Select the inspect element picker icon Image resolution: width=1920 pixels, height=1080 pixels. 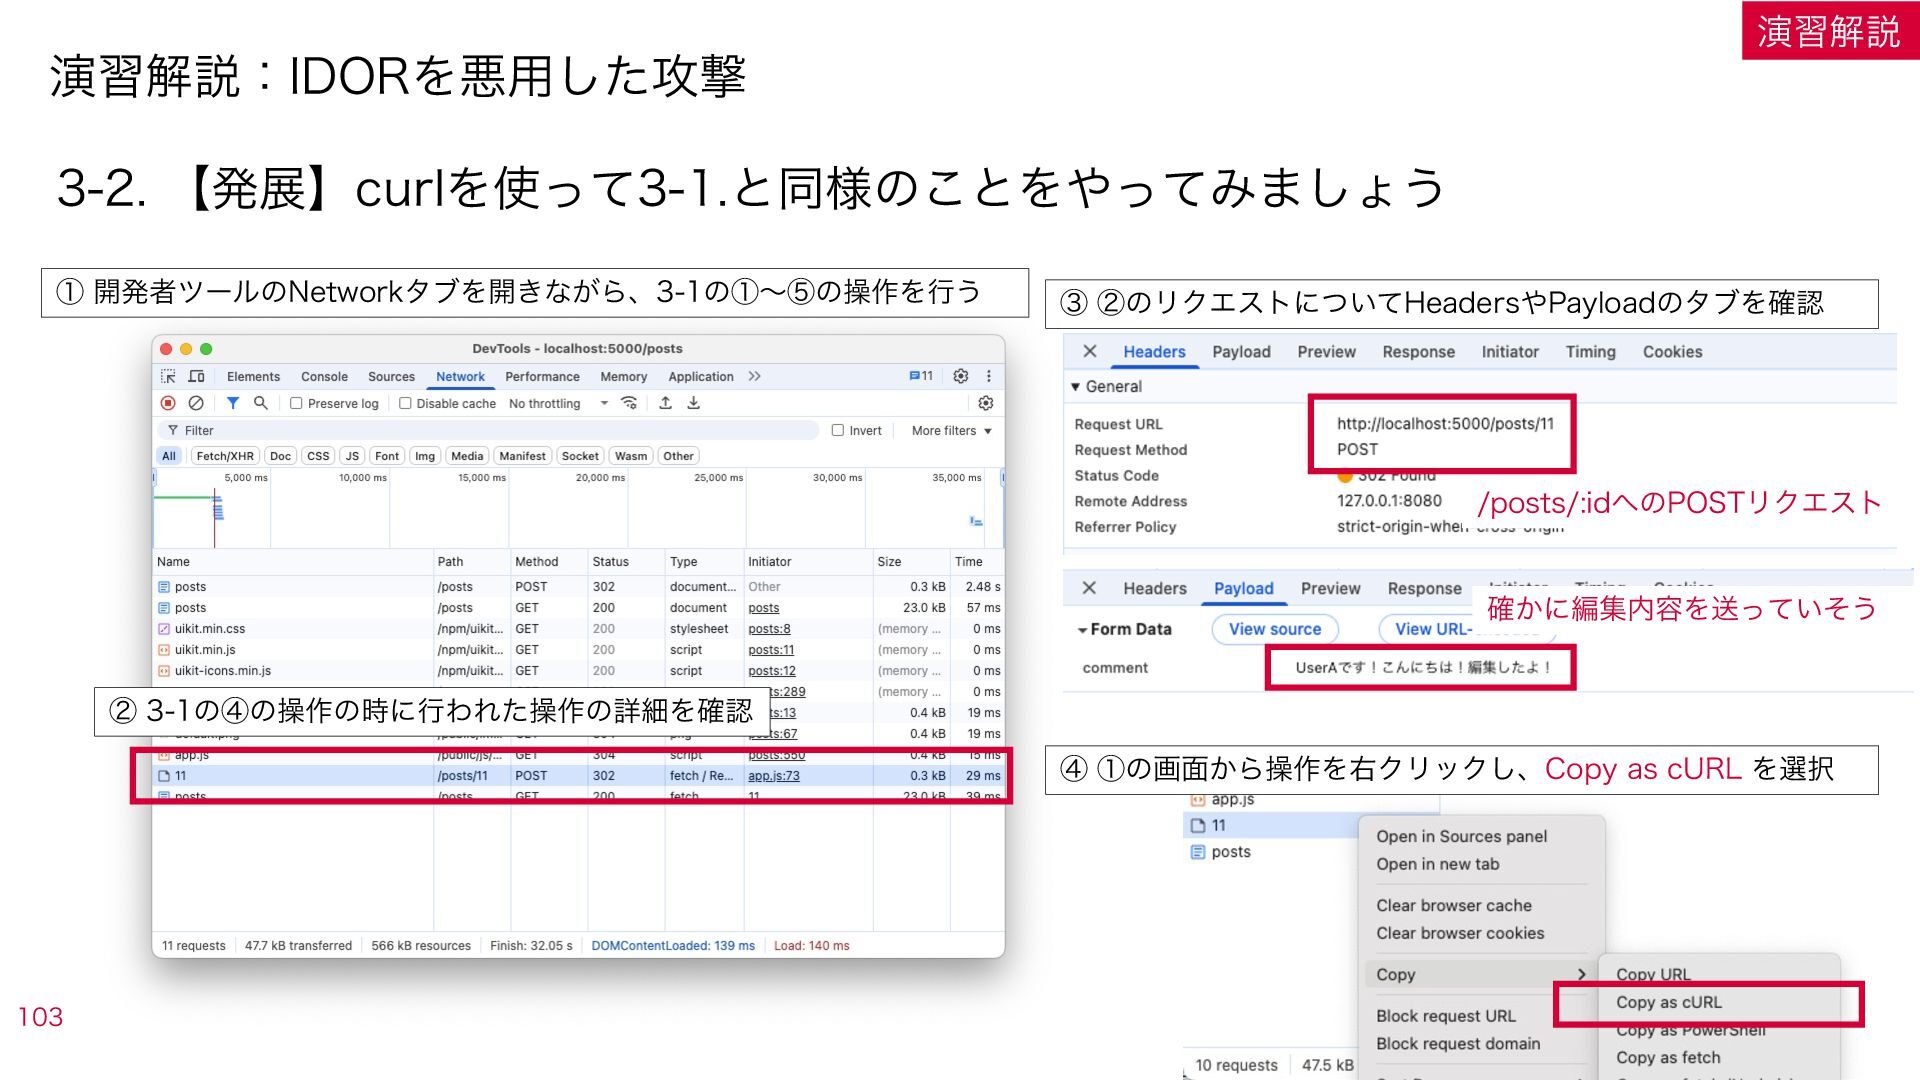tap(168, 376)
